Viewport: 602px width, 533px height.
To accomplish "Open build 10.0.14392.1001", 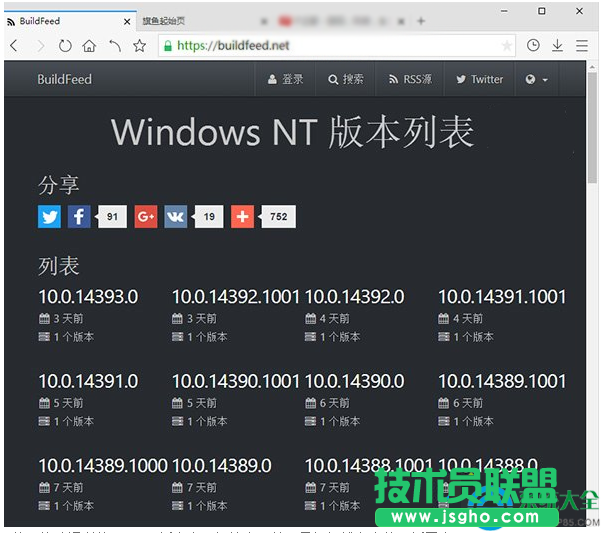I will 235,296.
